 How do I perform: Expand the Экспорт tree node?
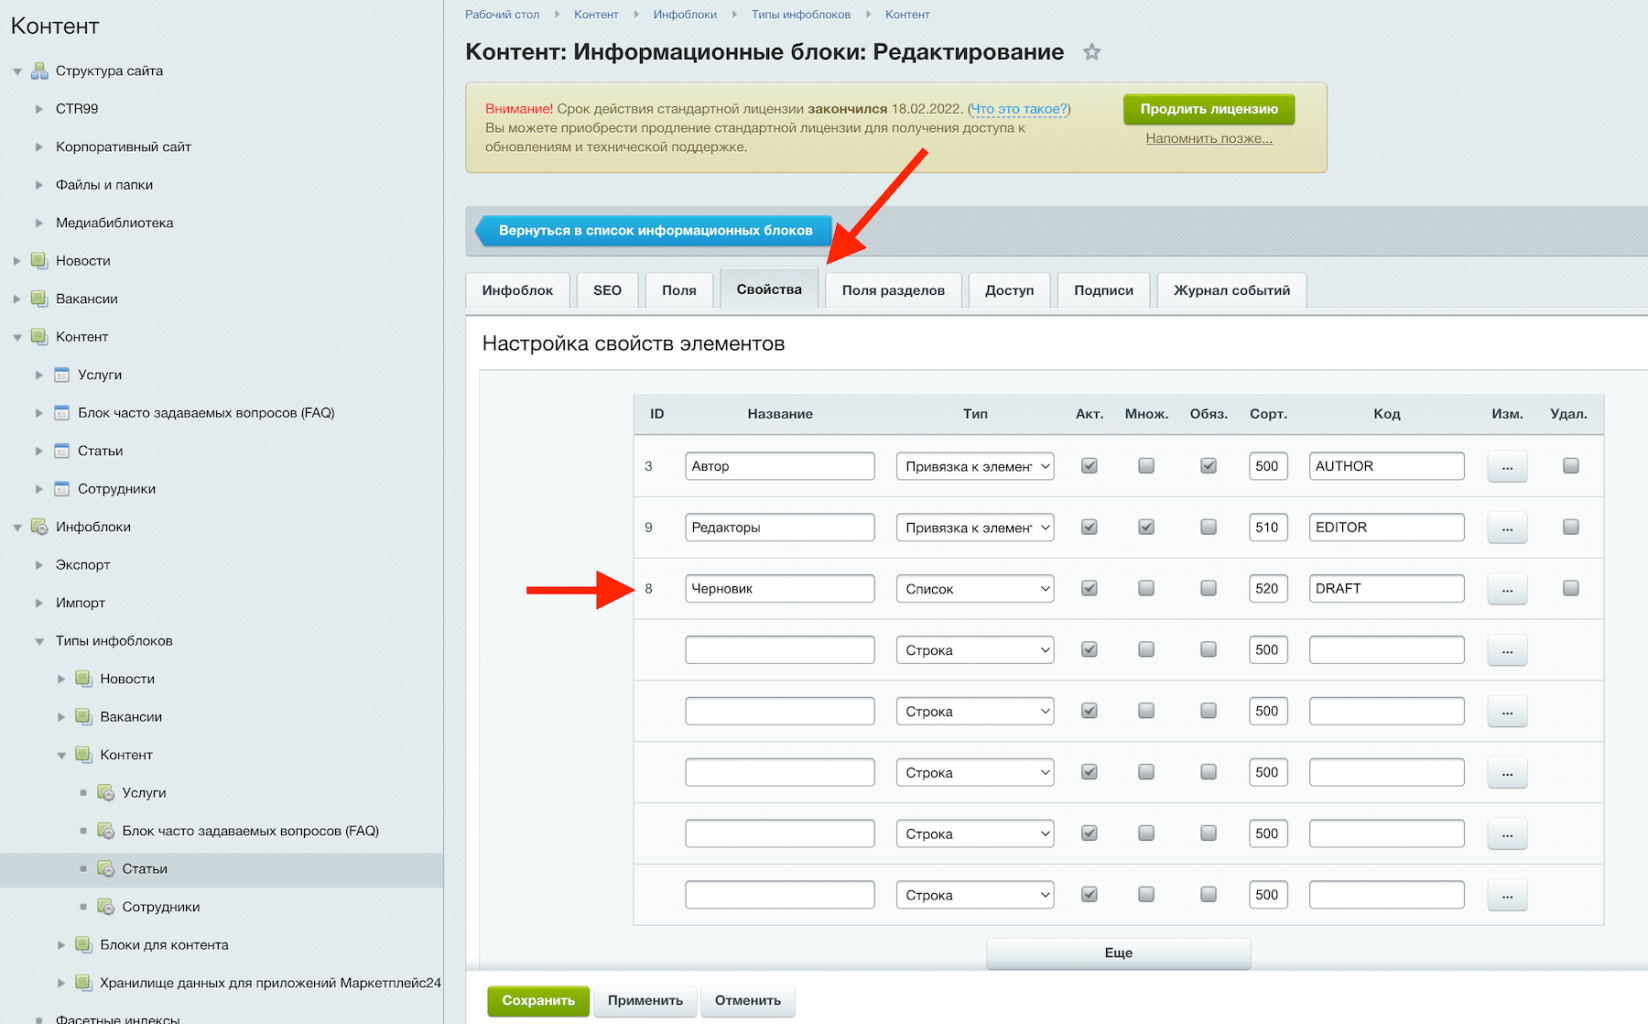tap(39, 565)
